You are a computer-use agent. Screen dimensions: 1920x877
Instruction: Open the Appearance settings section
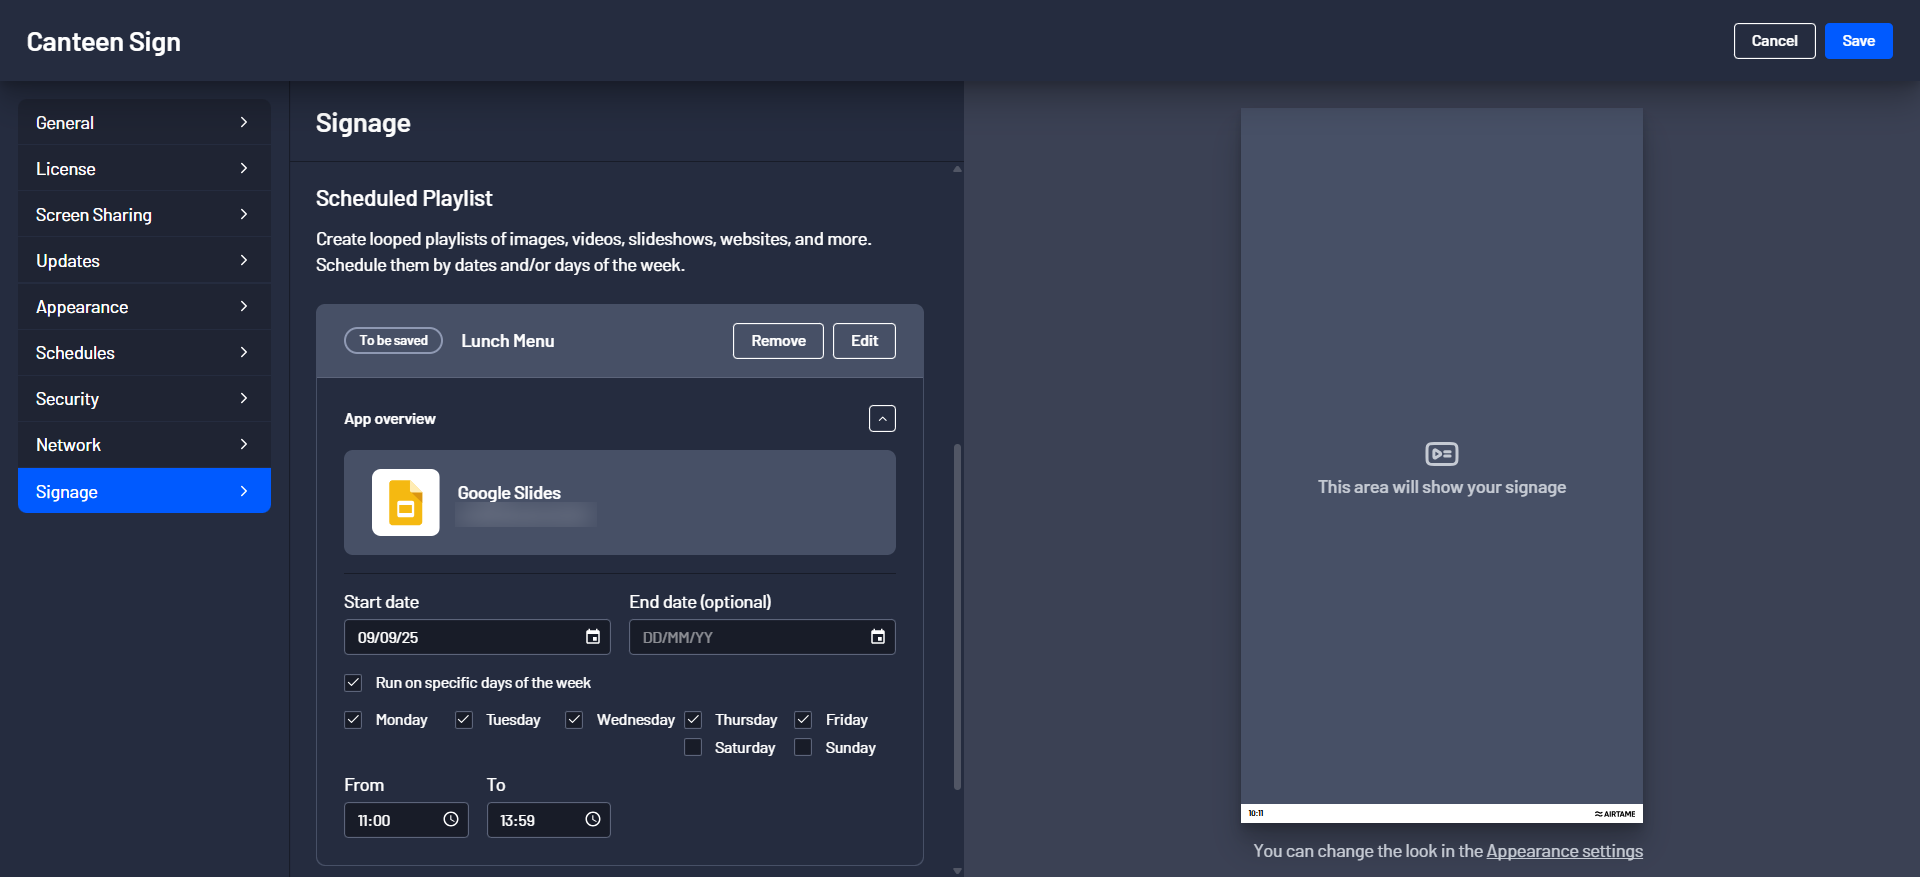(x=144, y=307)
